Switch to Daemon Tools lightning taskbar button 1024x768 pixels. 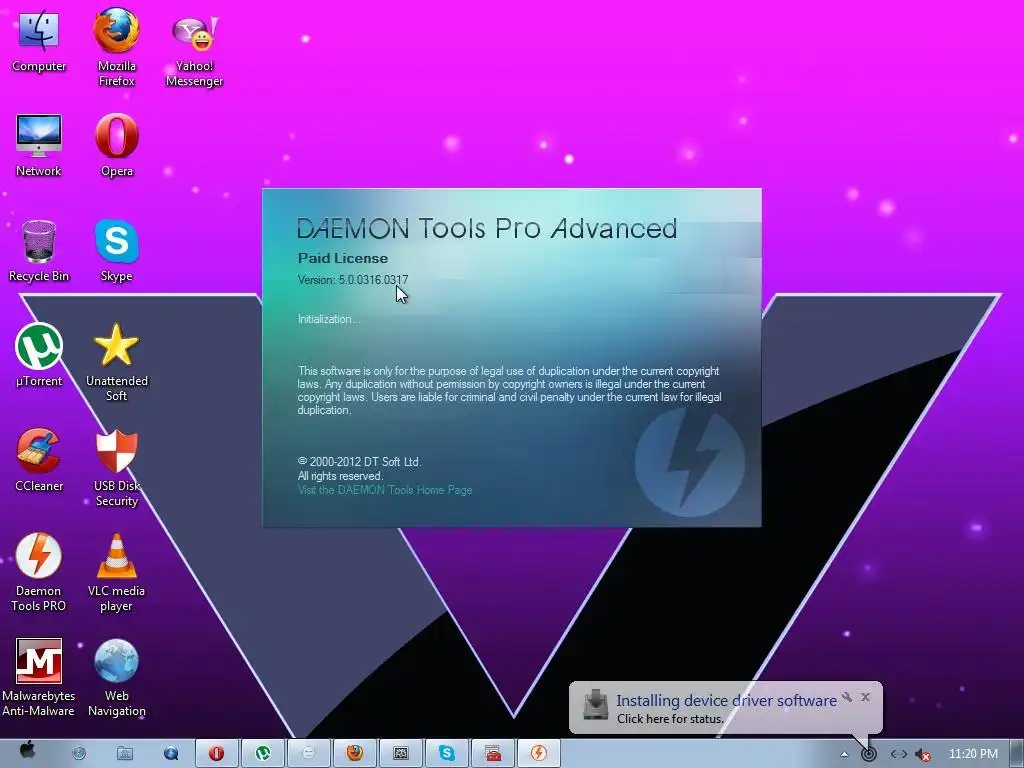pyautogui.click(x=539, y=753)
